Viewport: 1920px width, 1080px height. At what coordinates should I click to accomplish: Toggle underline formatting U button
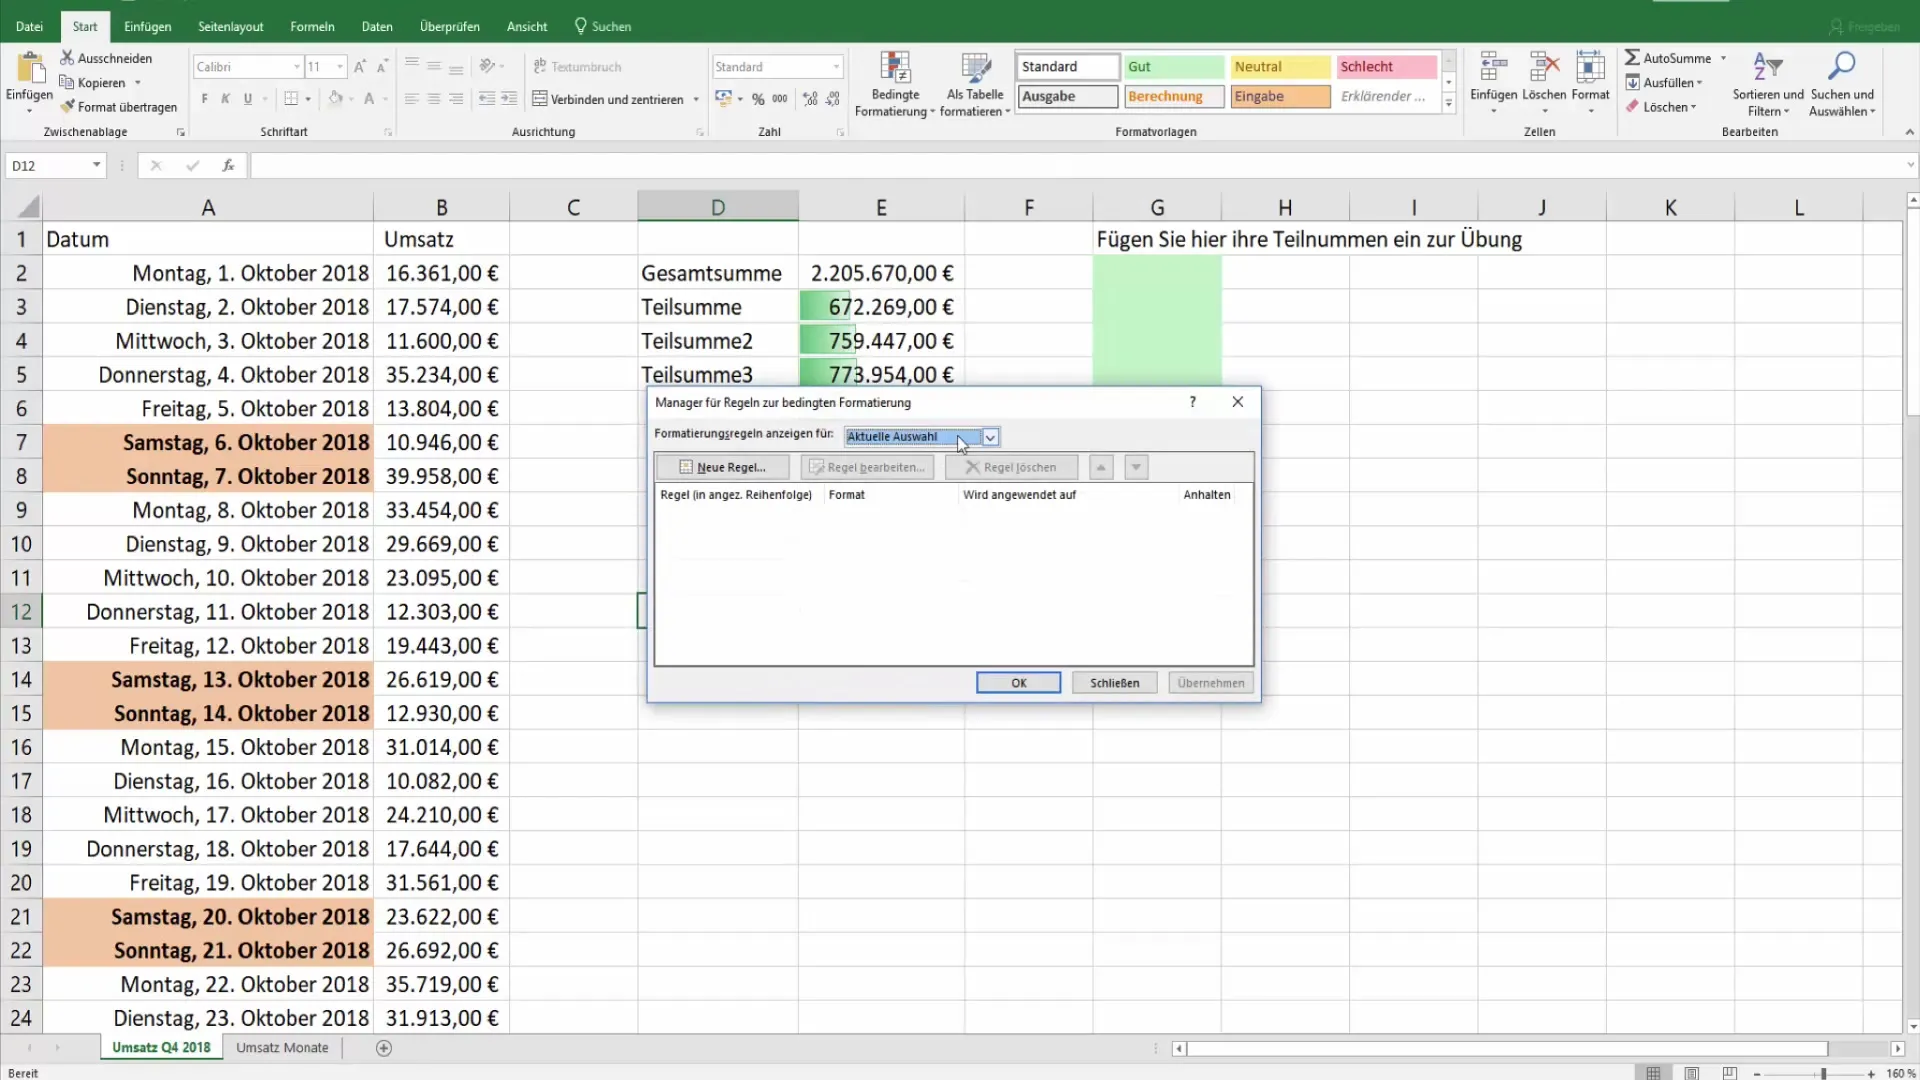tap(248, 99)
